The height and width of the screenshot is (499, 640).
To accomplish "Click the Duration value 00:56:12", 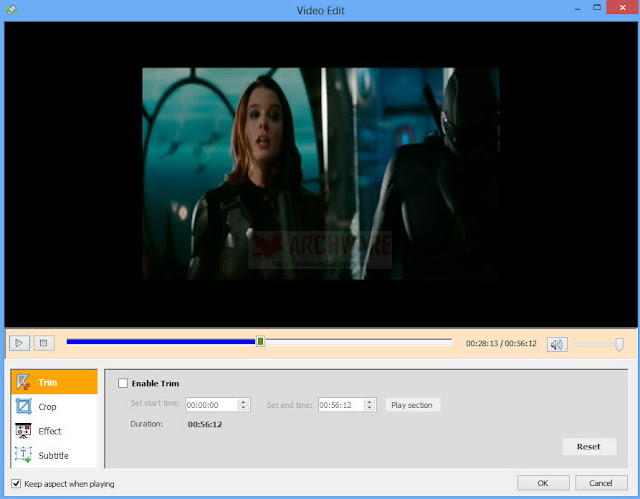I will pos(205,424).
